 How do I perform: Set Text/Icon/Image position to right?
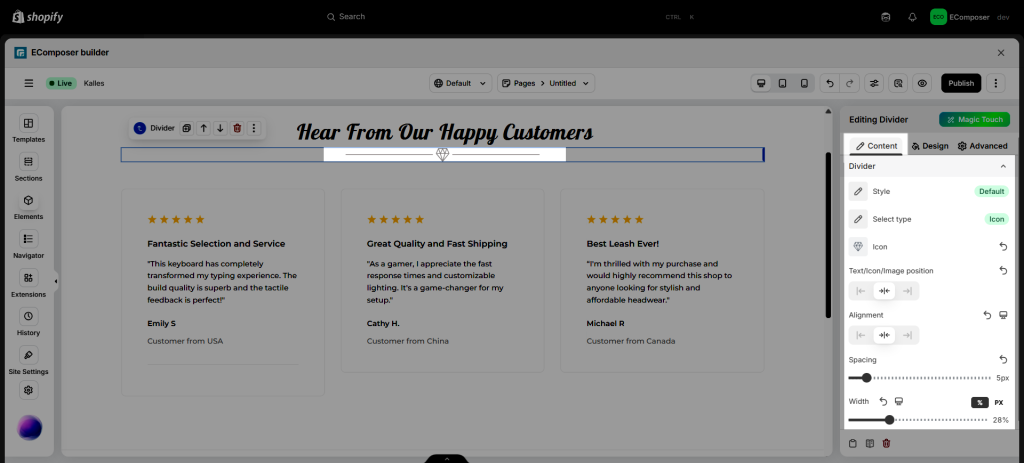click(x=907, y=291)
